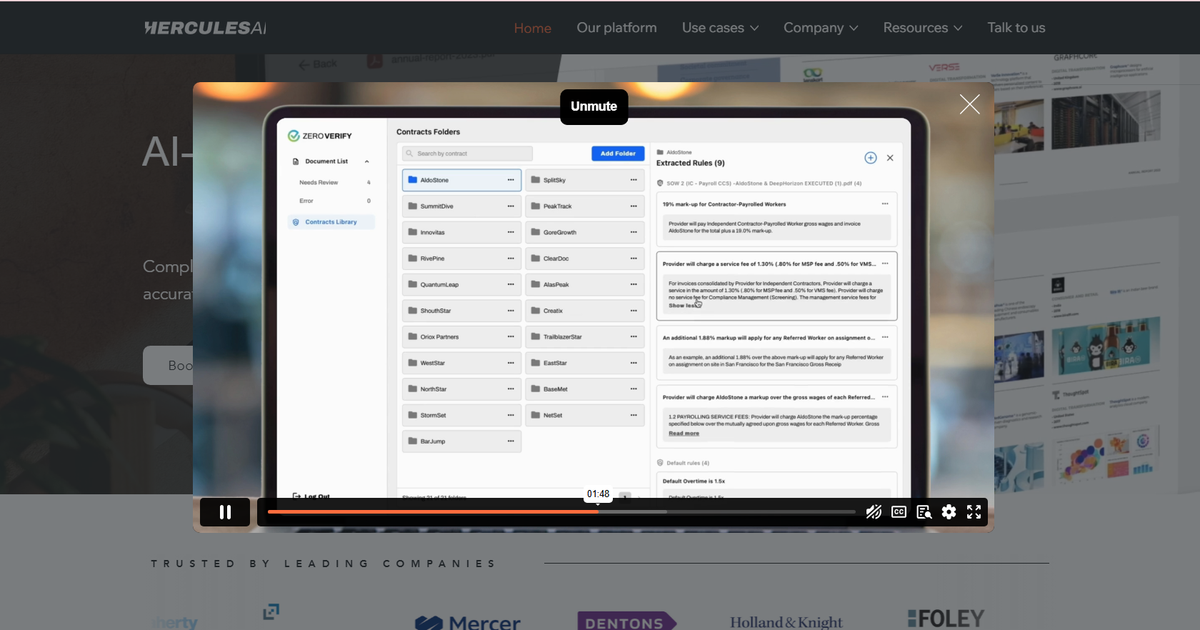1200x630 pixels.
Task: Open RivePine folder in video
Action: [x=461, y=258]
